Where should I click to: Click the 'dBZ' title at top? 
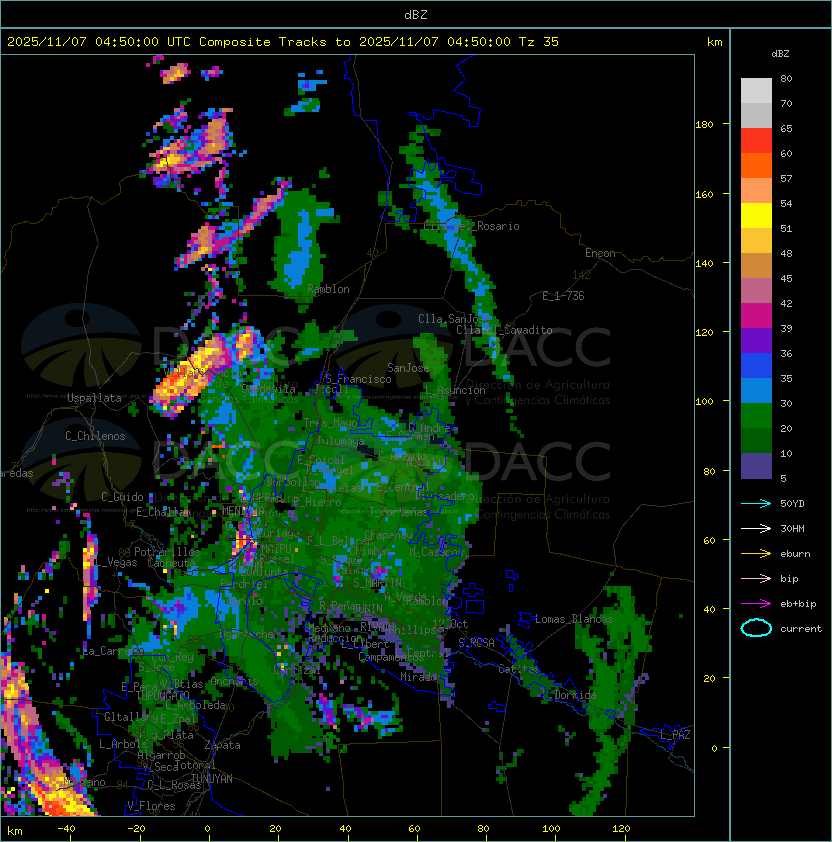(416, 15)
